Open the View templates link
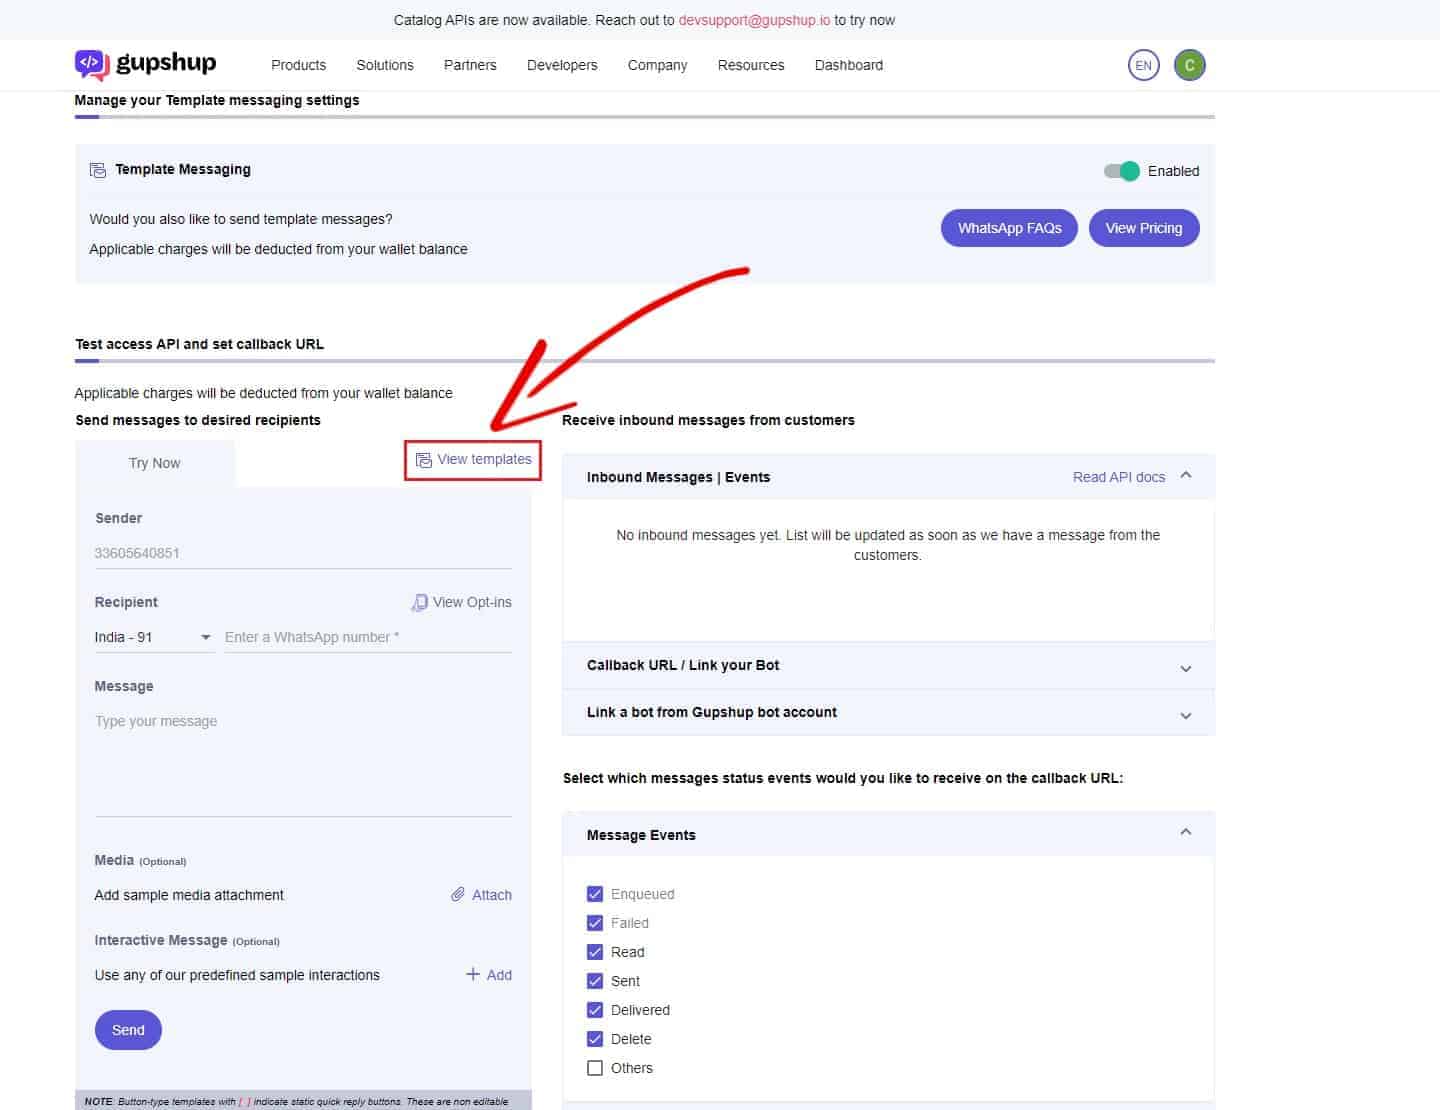This screenshot has height=1110, width=1440. 484,459
